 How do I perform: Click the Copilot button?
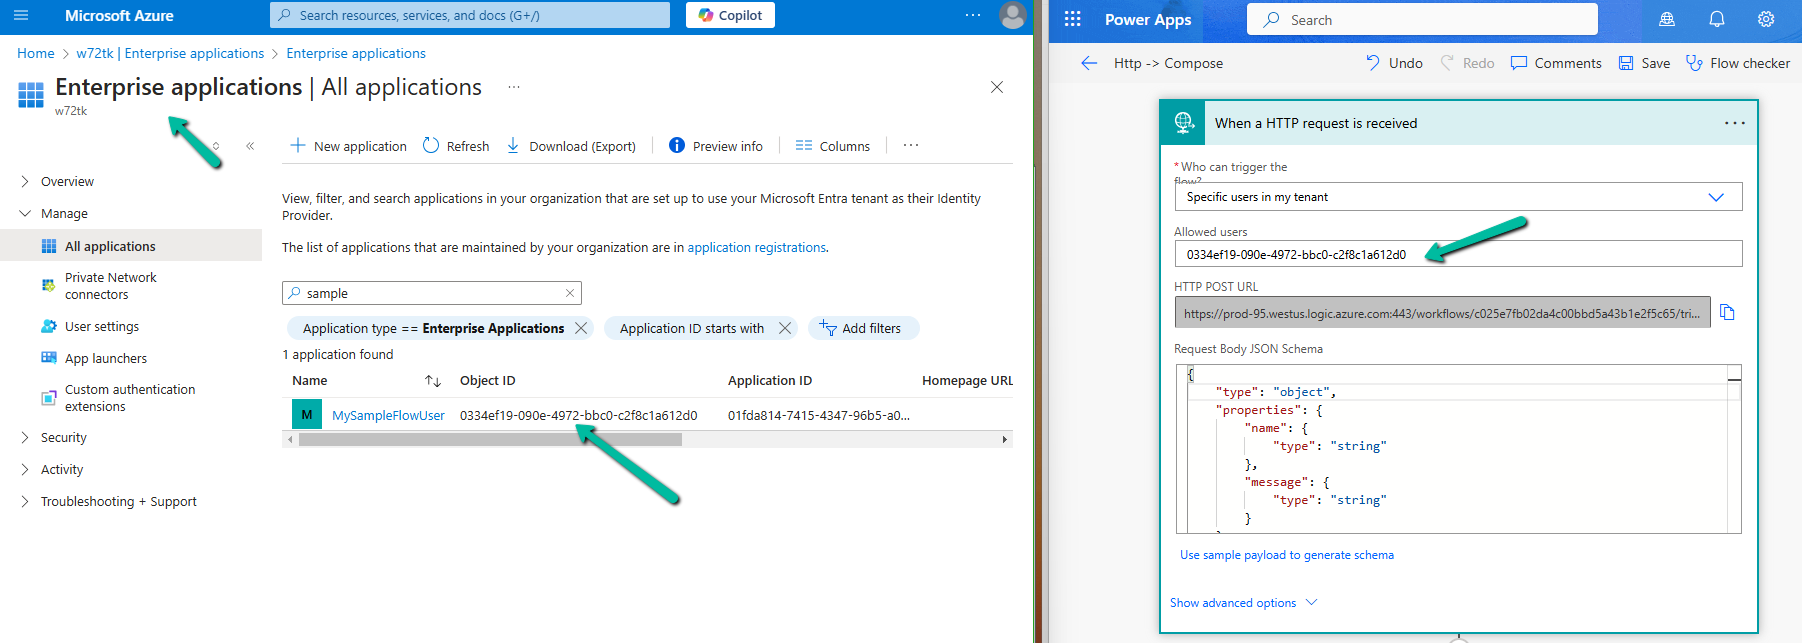(x=730, y=15)
